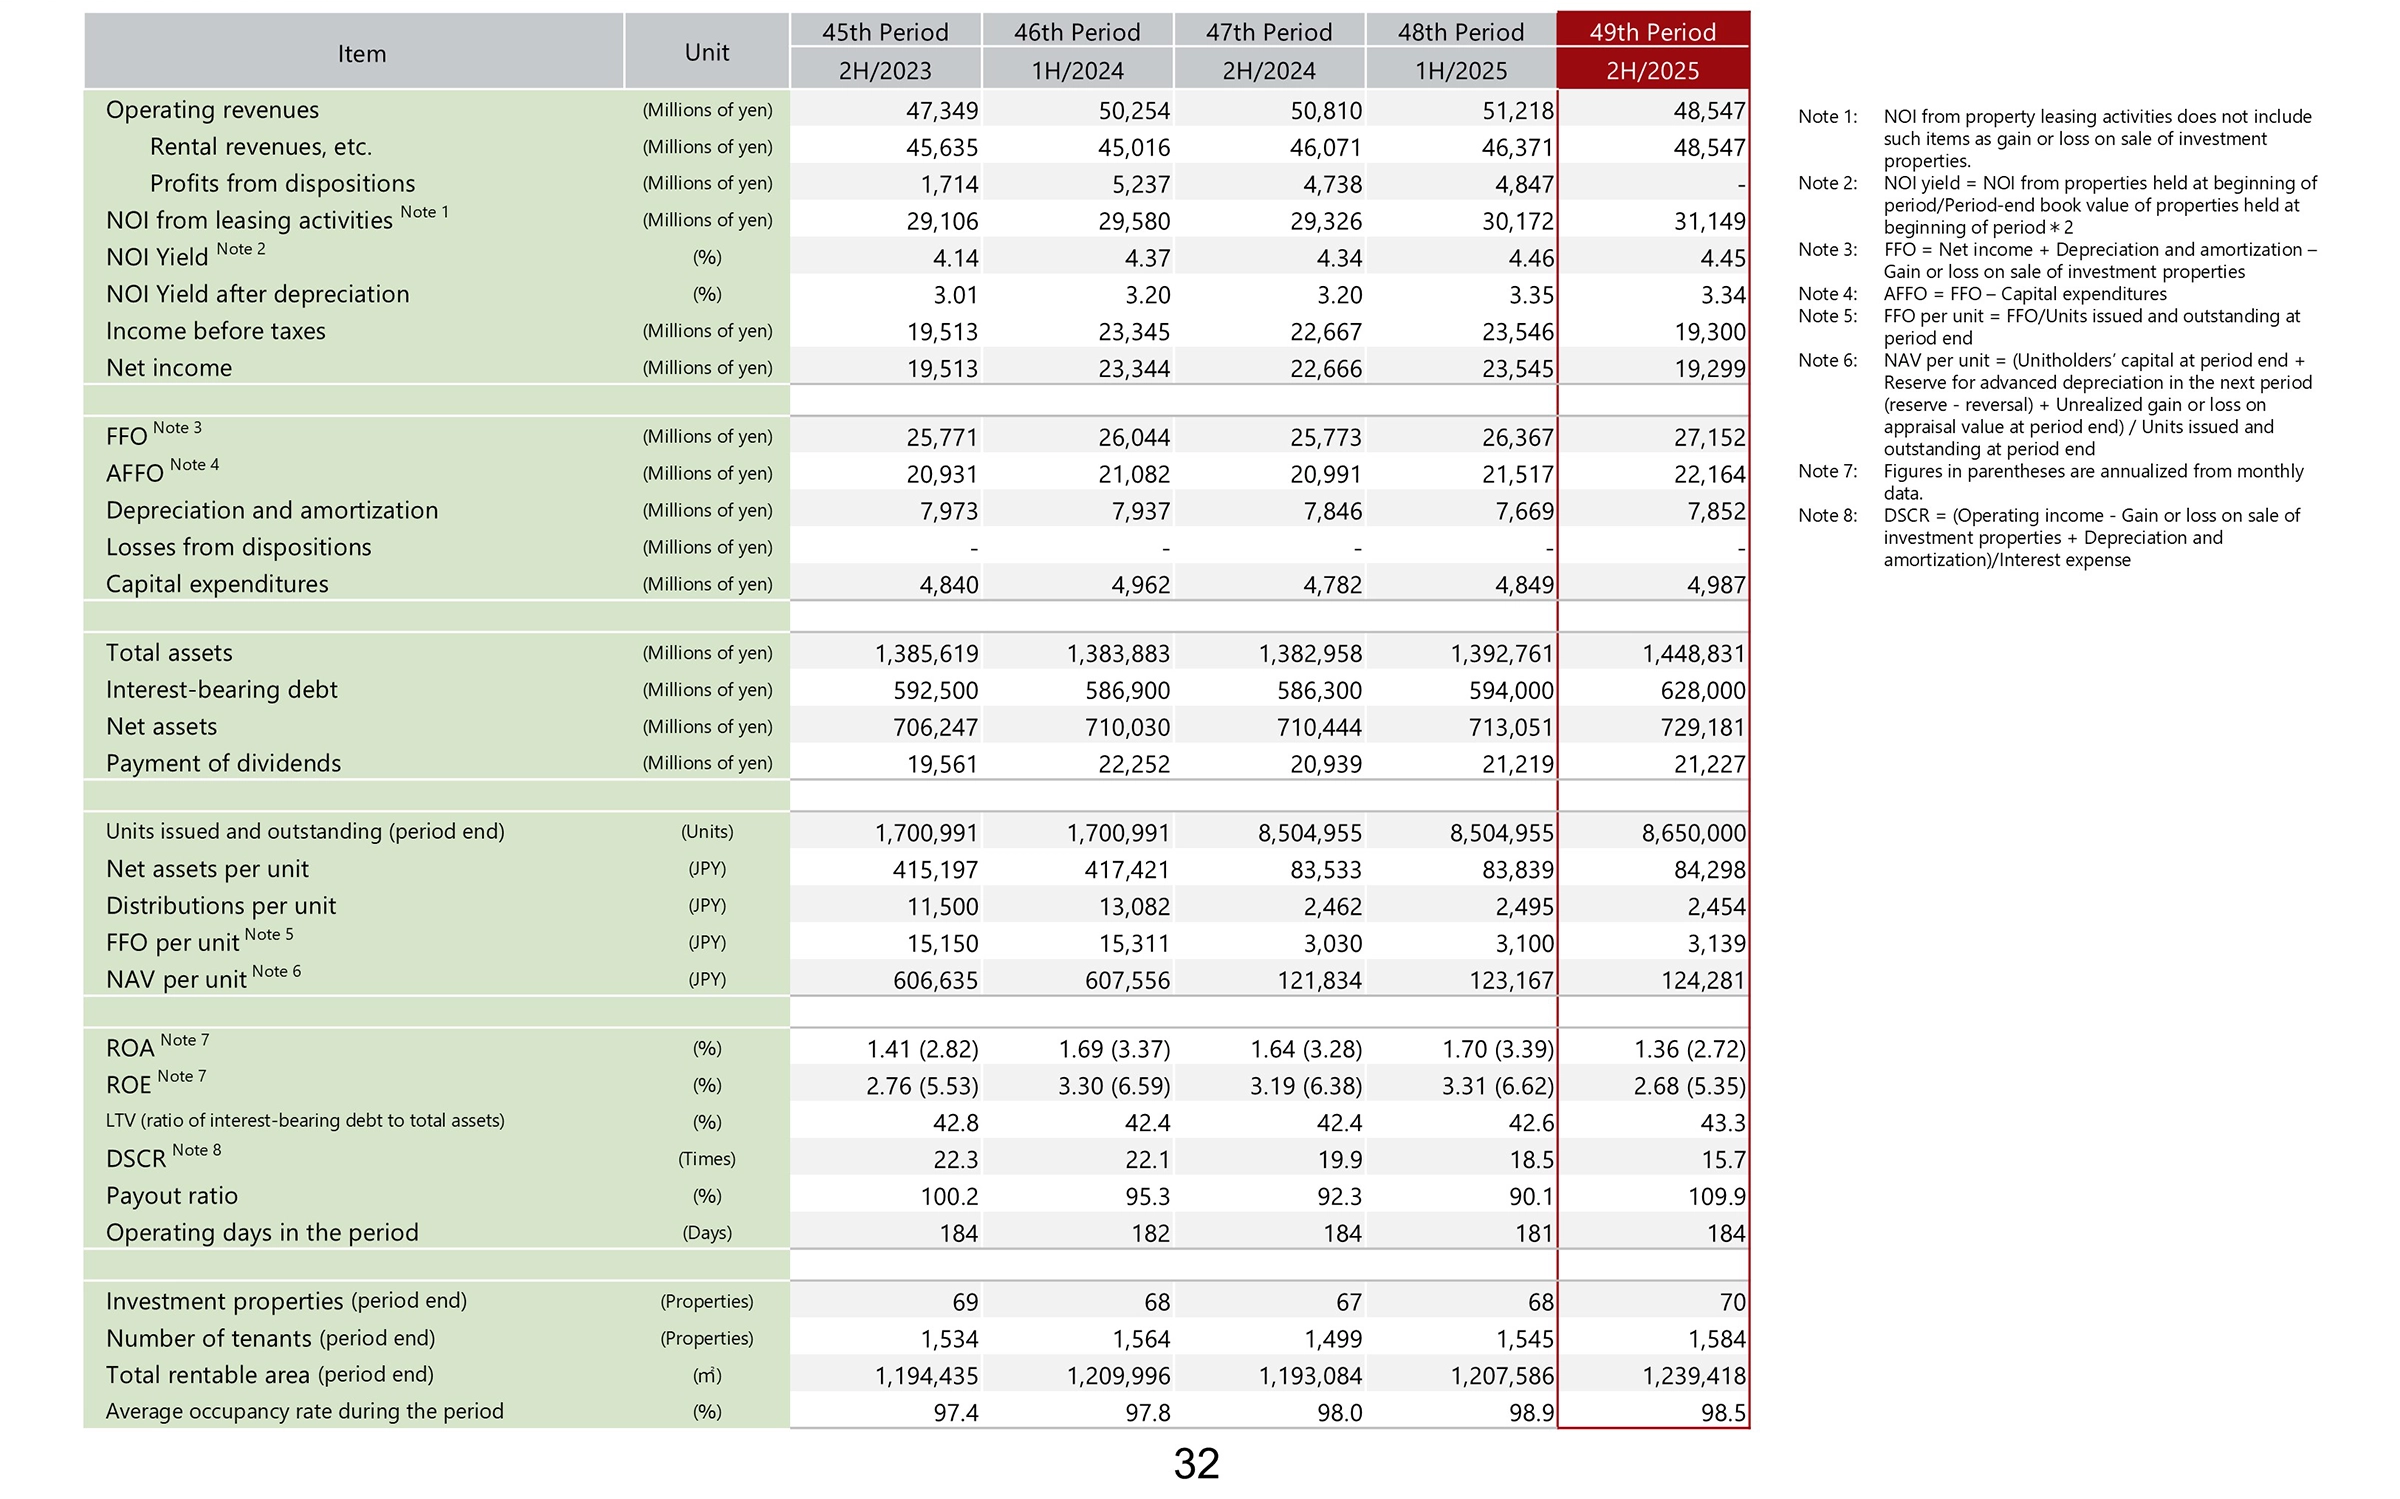Click Payout ratio value 109.9
This screenshot has width=2400, height=1499.
point(1715,1197)
